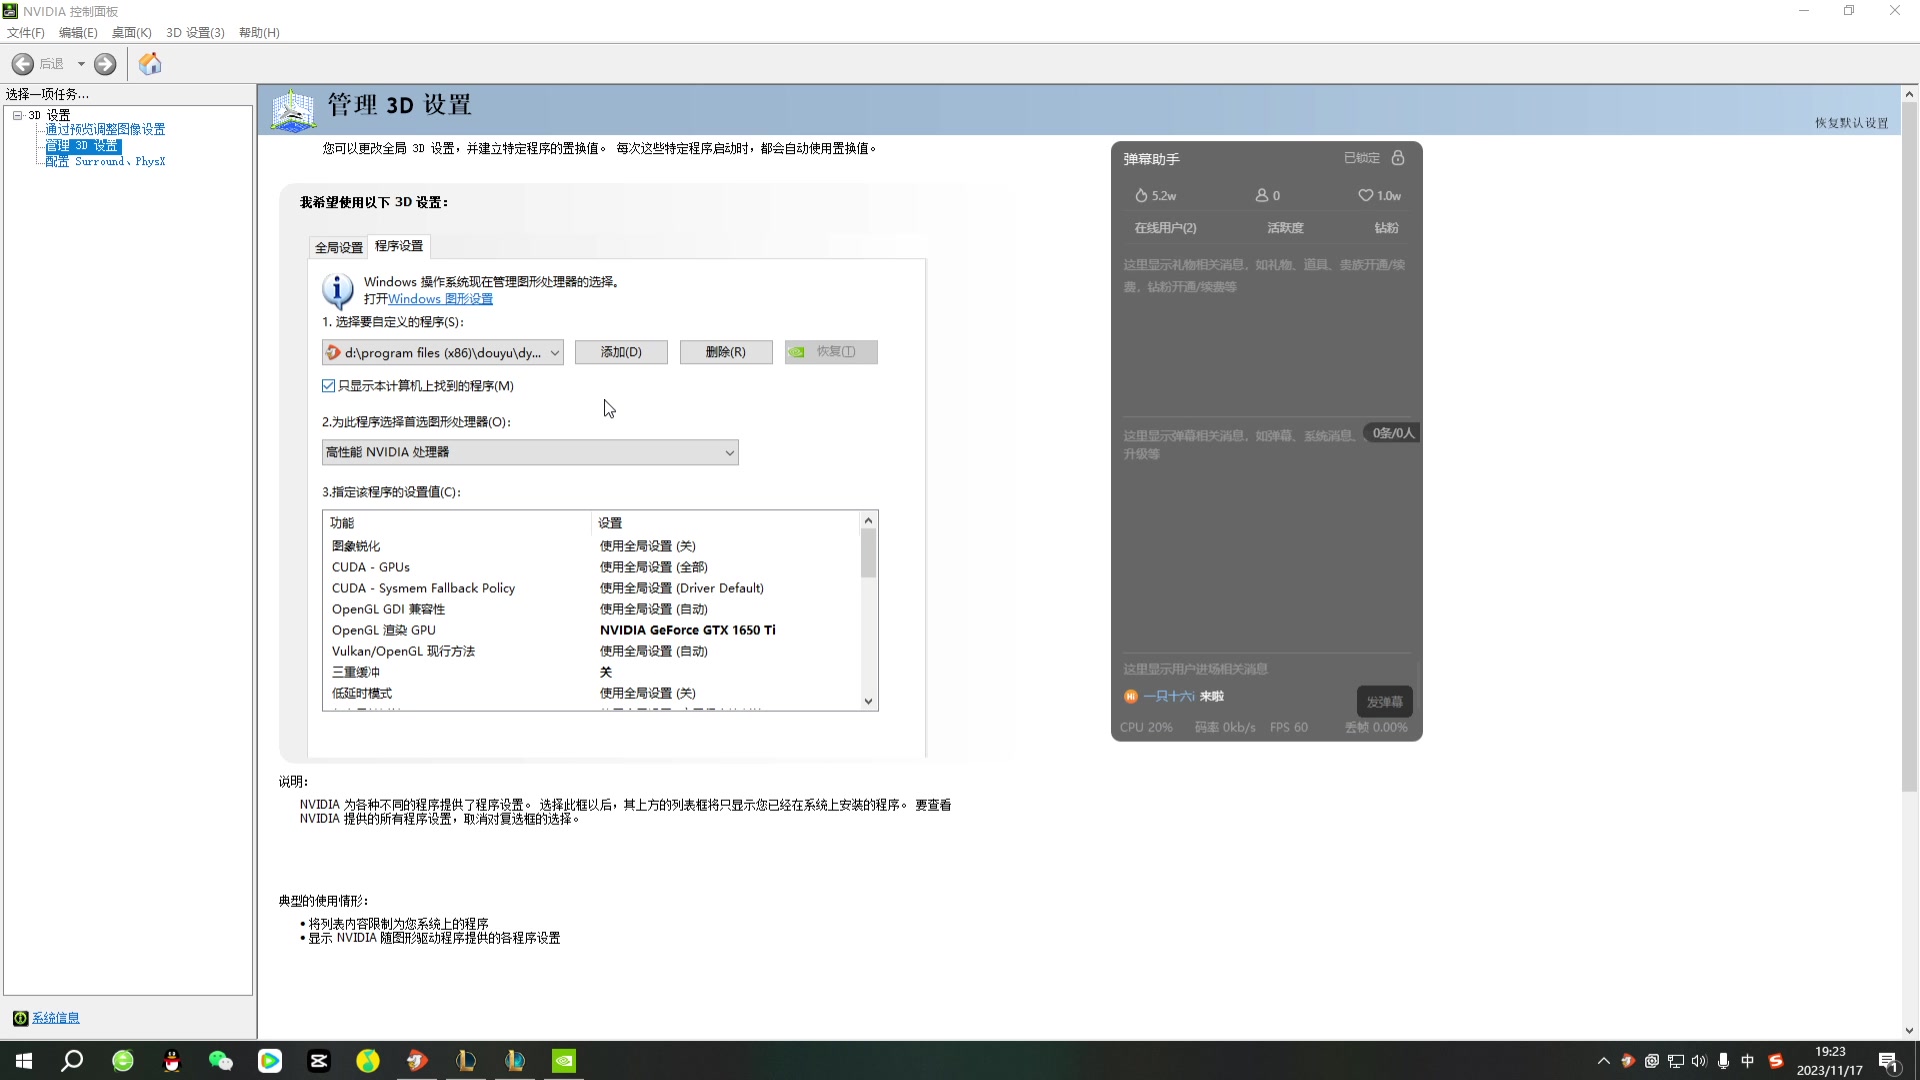Select the 在线用户(2) tab in 弹幕助手
The width and height of the screenshot is (1920, 1080).
[1165, 228]
